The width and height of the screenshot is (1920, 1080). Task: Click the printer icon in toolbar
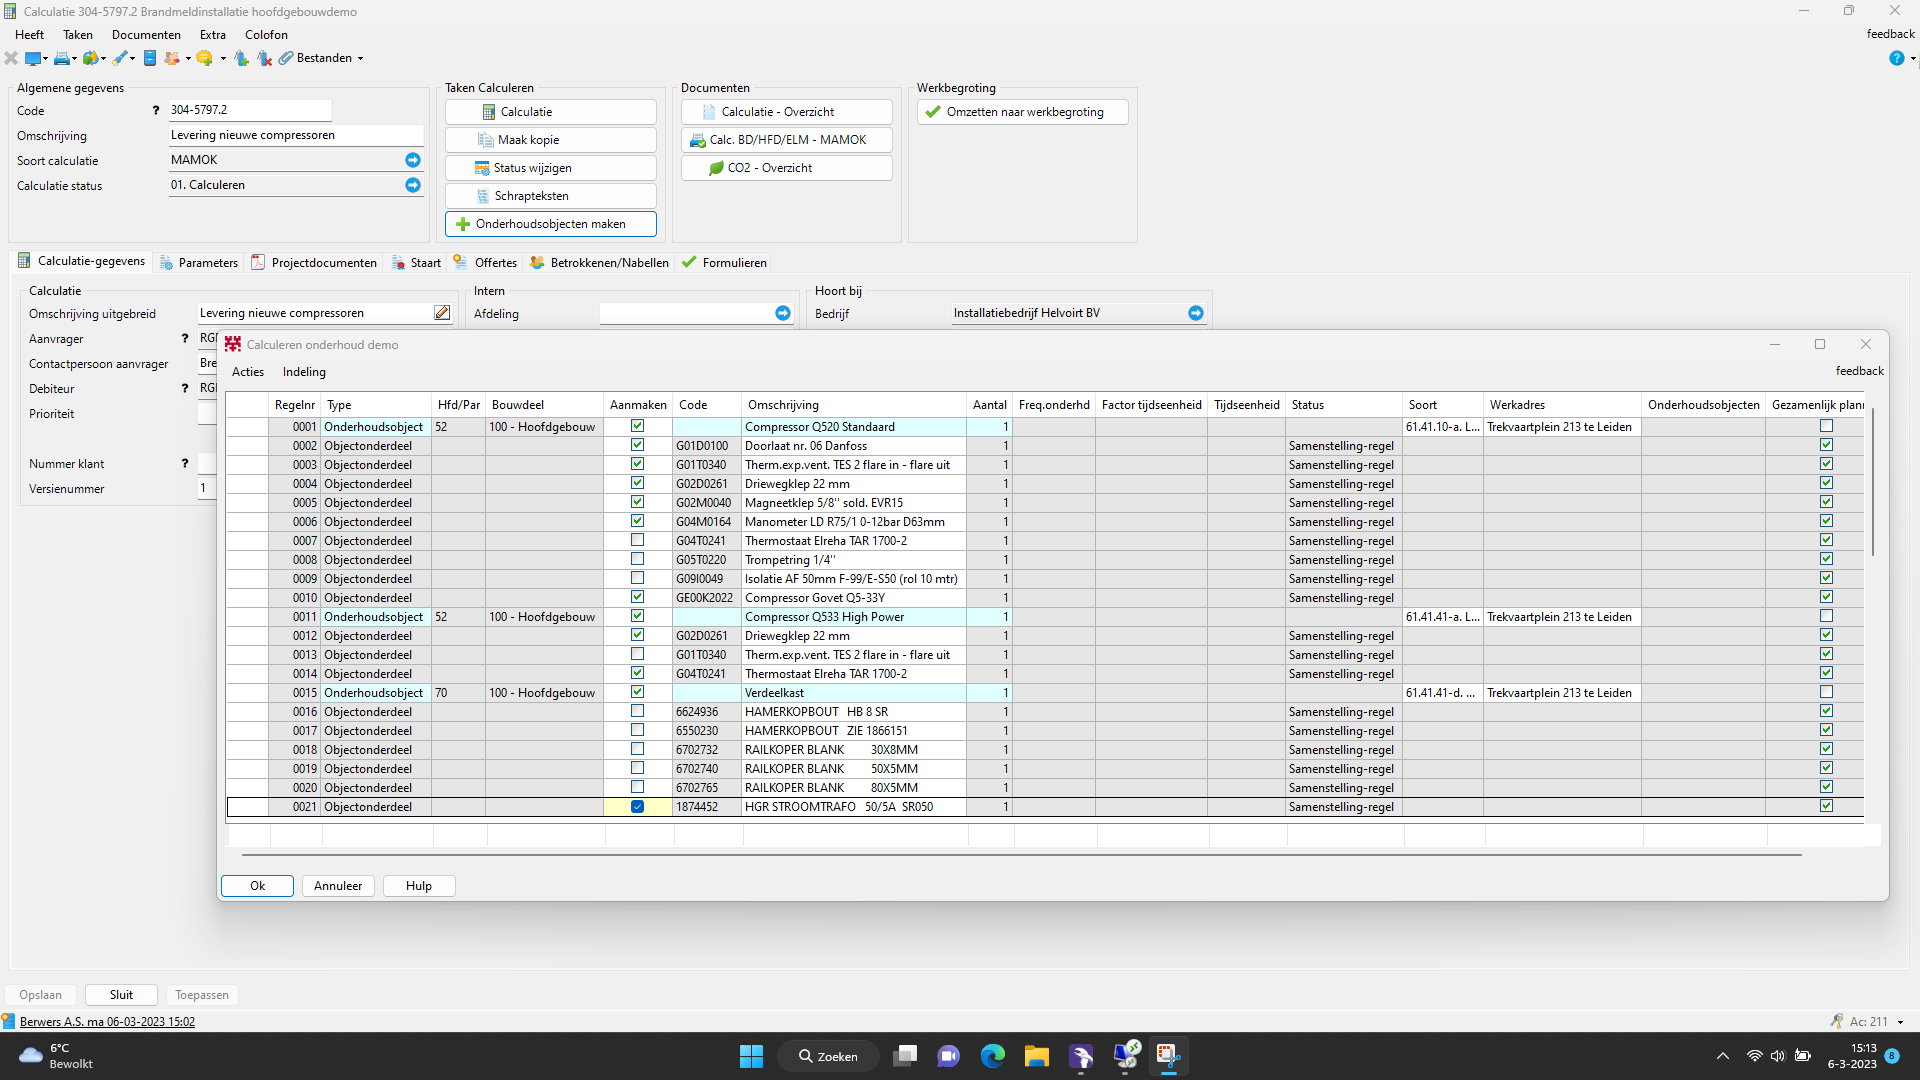pos(62,58)
